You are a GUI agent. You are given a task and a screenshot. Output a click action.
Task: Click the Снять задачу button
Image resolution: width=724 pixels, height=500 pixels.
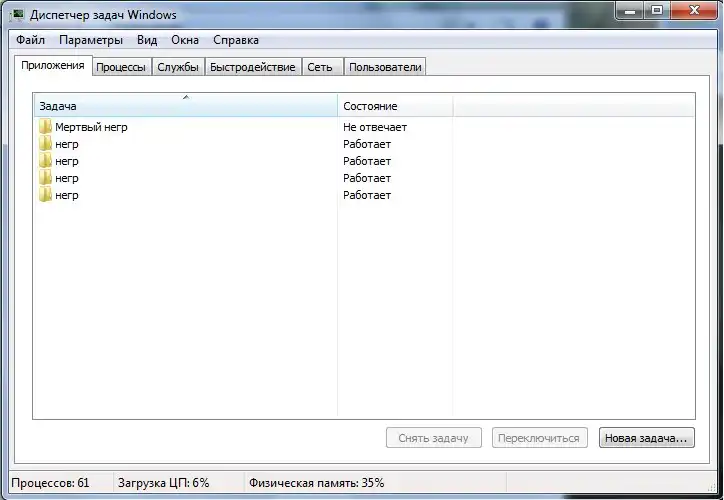[x=434, y=438]
